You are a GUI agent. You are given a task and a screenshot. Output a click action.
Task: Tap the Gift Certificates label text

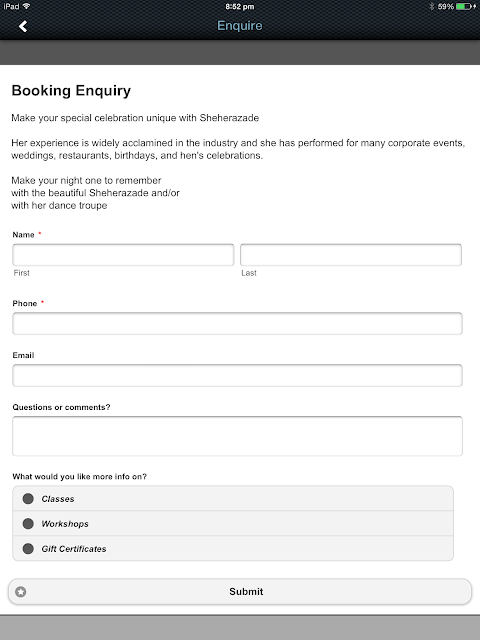coord(74,549)
